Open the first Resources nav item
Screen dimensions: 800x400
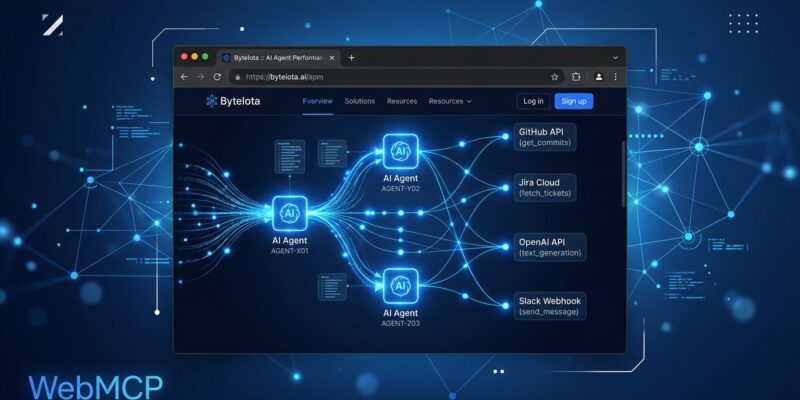(x=402, y=101)
